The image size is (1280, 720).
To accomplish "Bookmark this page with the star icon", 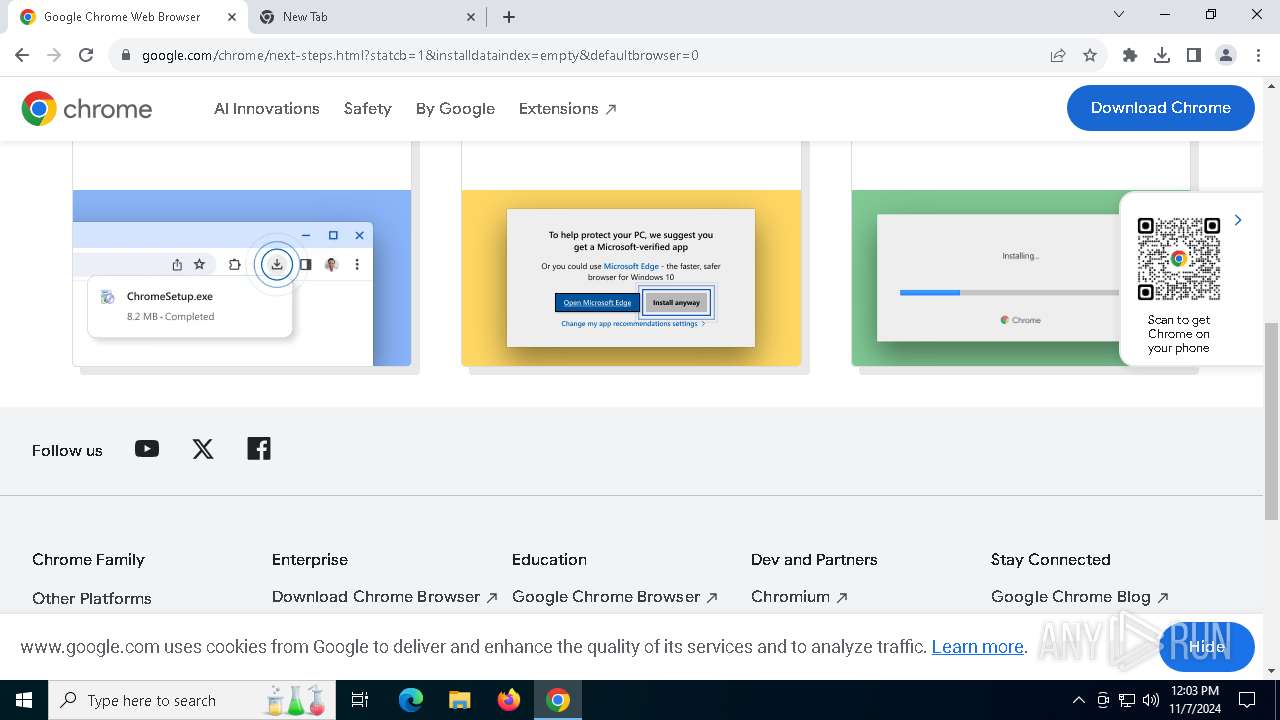I will [1090, 55].
